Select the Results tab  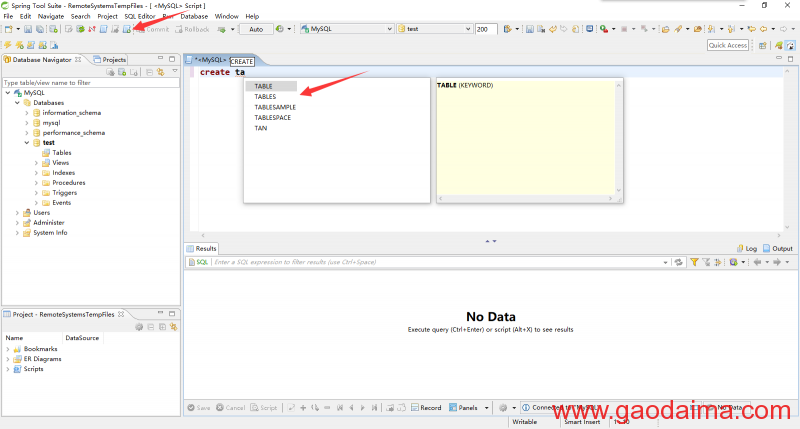coord(202,248)
